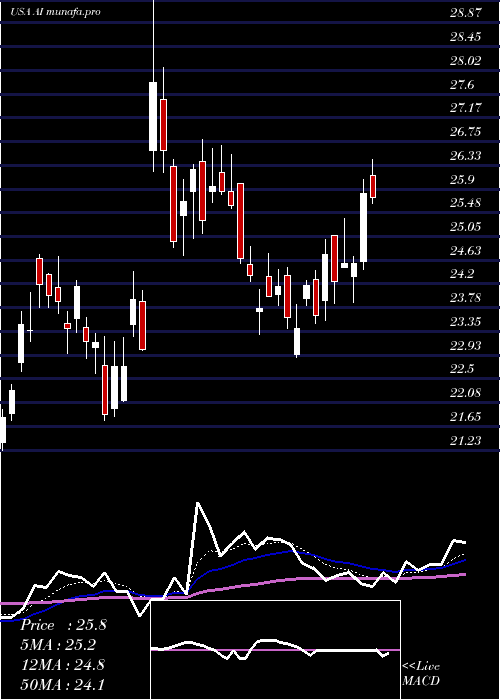Viewport: 500px width, 700px height.
Task: Click the 25.05 price axis label
Action: pos(466,227)
